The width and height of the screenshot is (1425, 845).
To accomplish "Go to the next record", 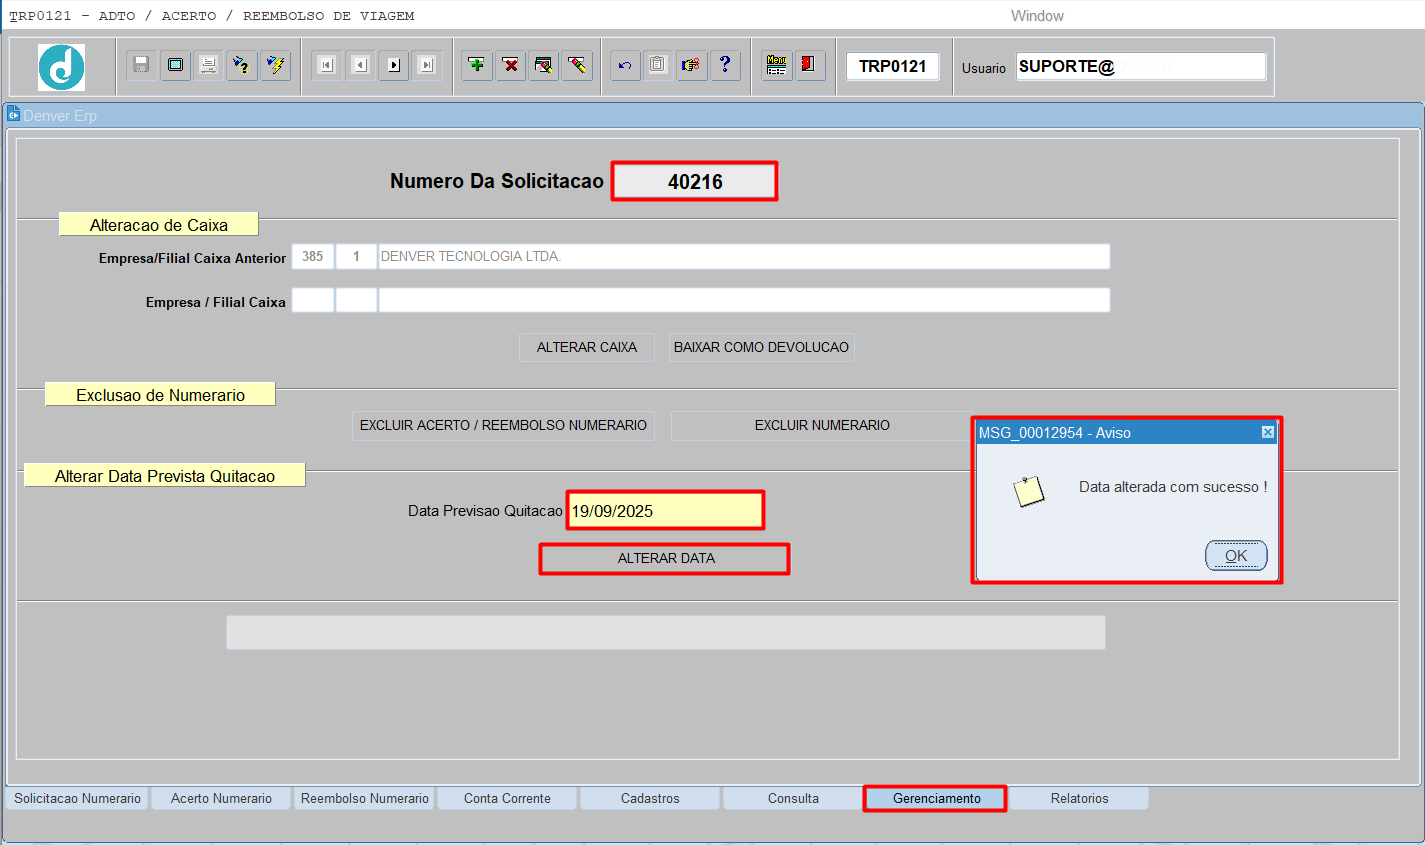I will pyautogui.click(x=394, y=65).
